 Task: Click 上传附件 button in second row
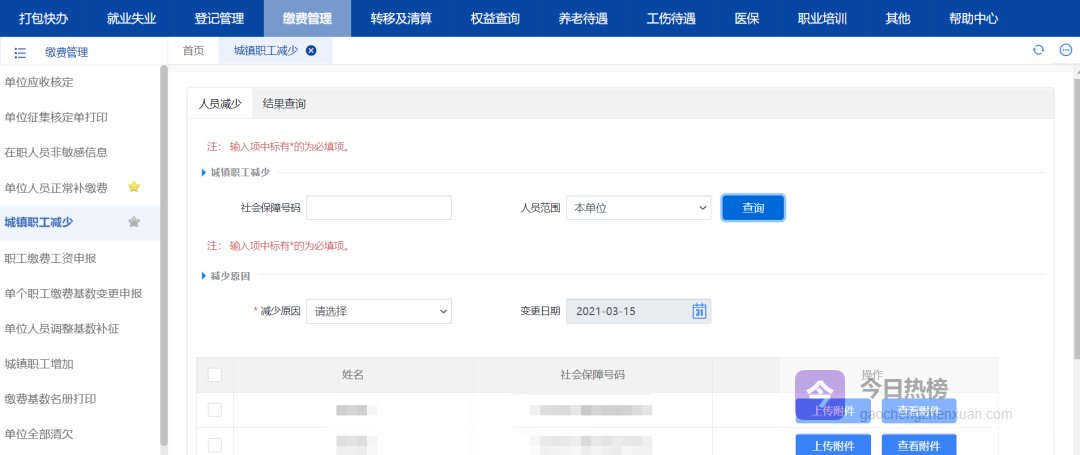coord(833,444)
